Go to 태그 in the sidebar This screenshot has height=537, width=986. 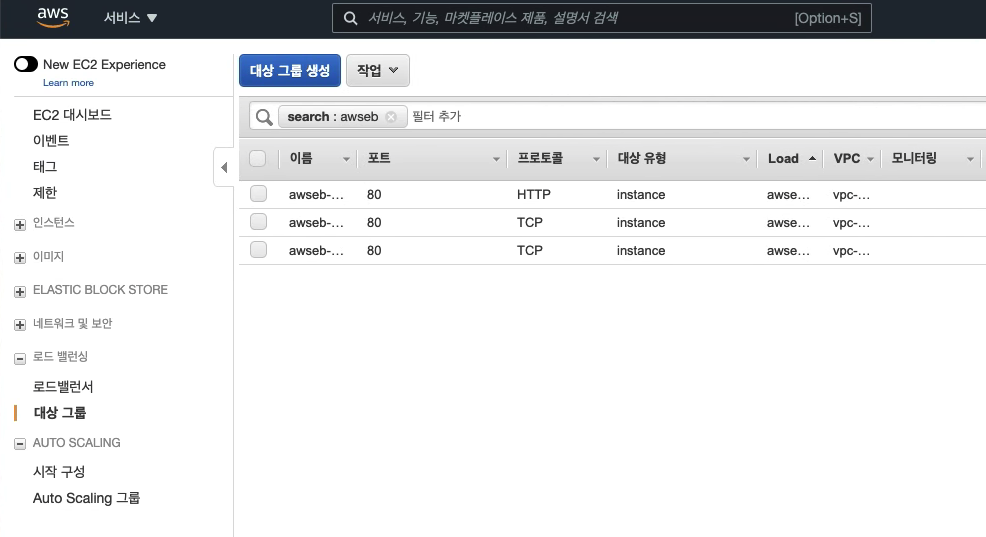45,167
